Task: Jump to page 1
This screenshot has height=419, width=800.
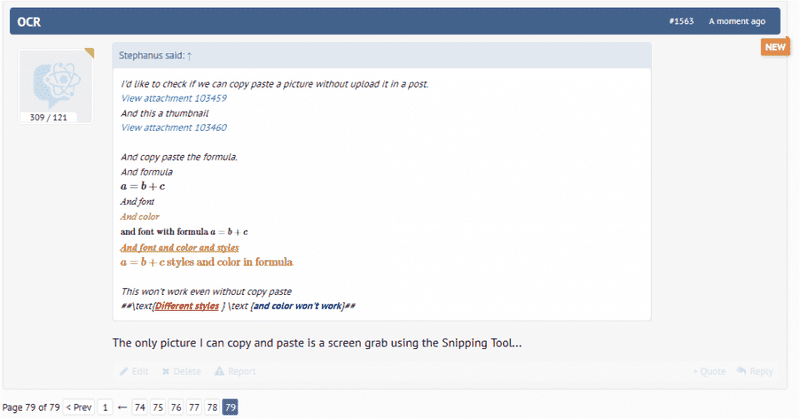Action: click(106, 407)
